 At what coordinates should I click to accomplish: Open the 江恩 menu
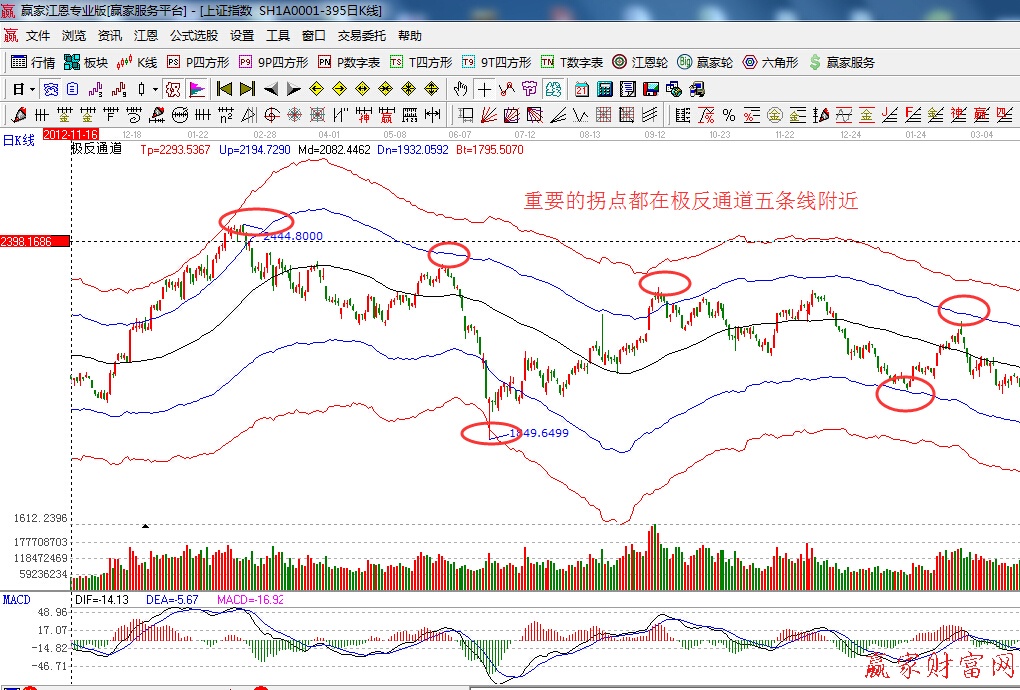click(146, 35)
